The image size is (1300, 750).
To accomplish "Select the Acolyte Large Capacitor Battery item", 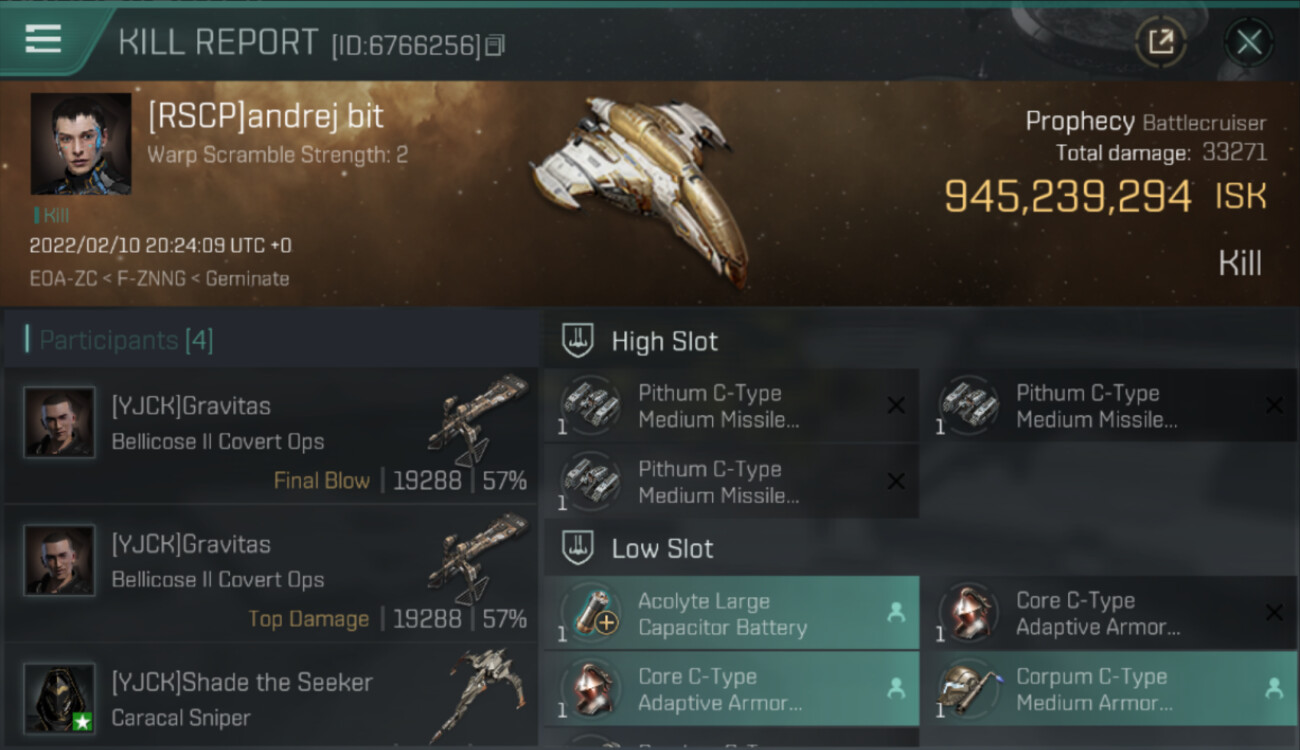I will coord(731,613).
